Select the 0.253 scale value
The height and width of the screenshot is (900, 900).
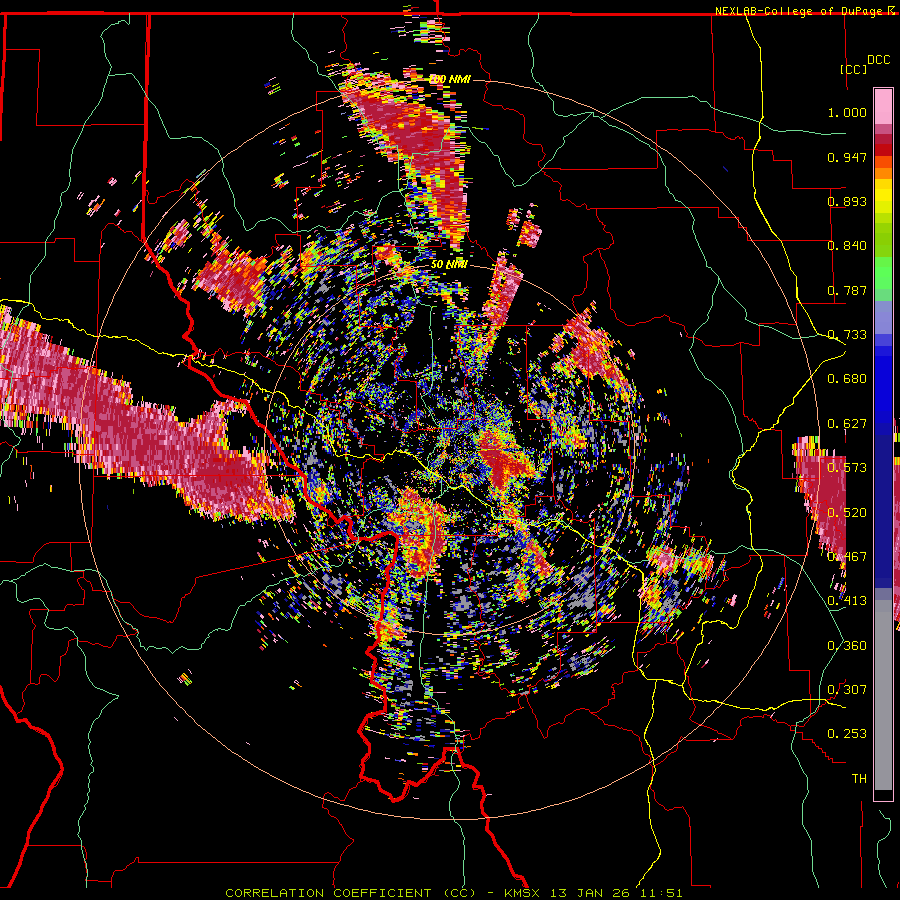tap(847, 734)
